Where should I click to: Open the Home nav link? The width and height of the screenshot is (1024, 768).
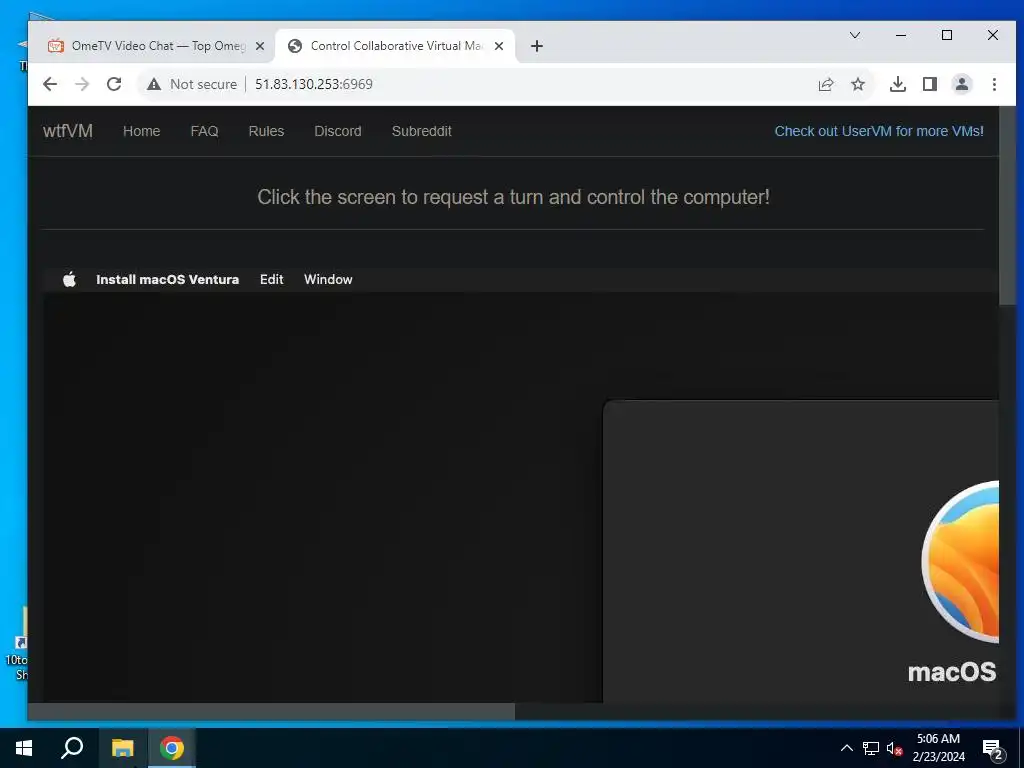point(142,131)
